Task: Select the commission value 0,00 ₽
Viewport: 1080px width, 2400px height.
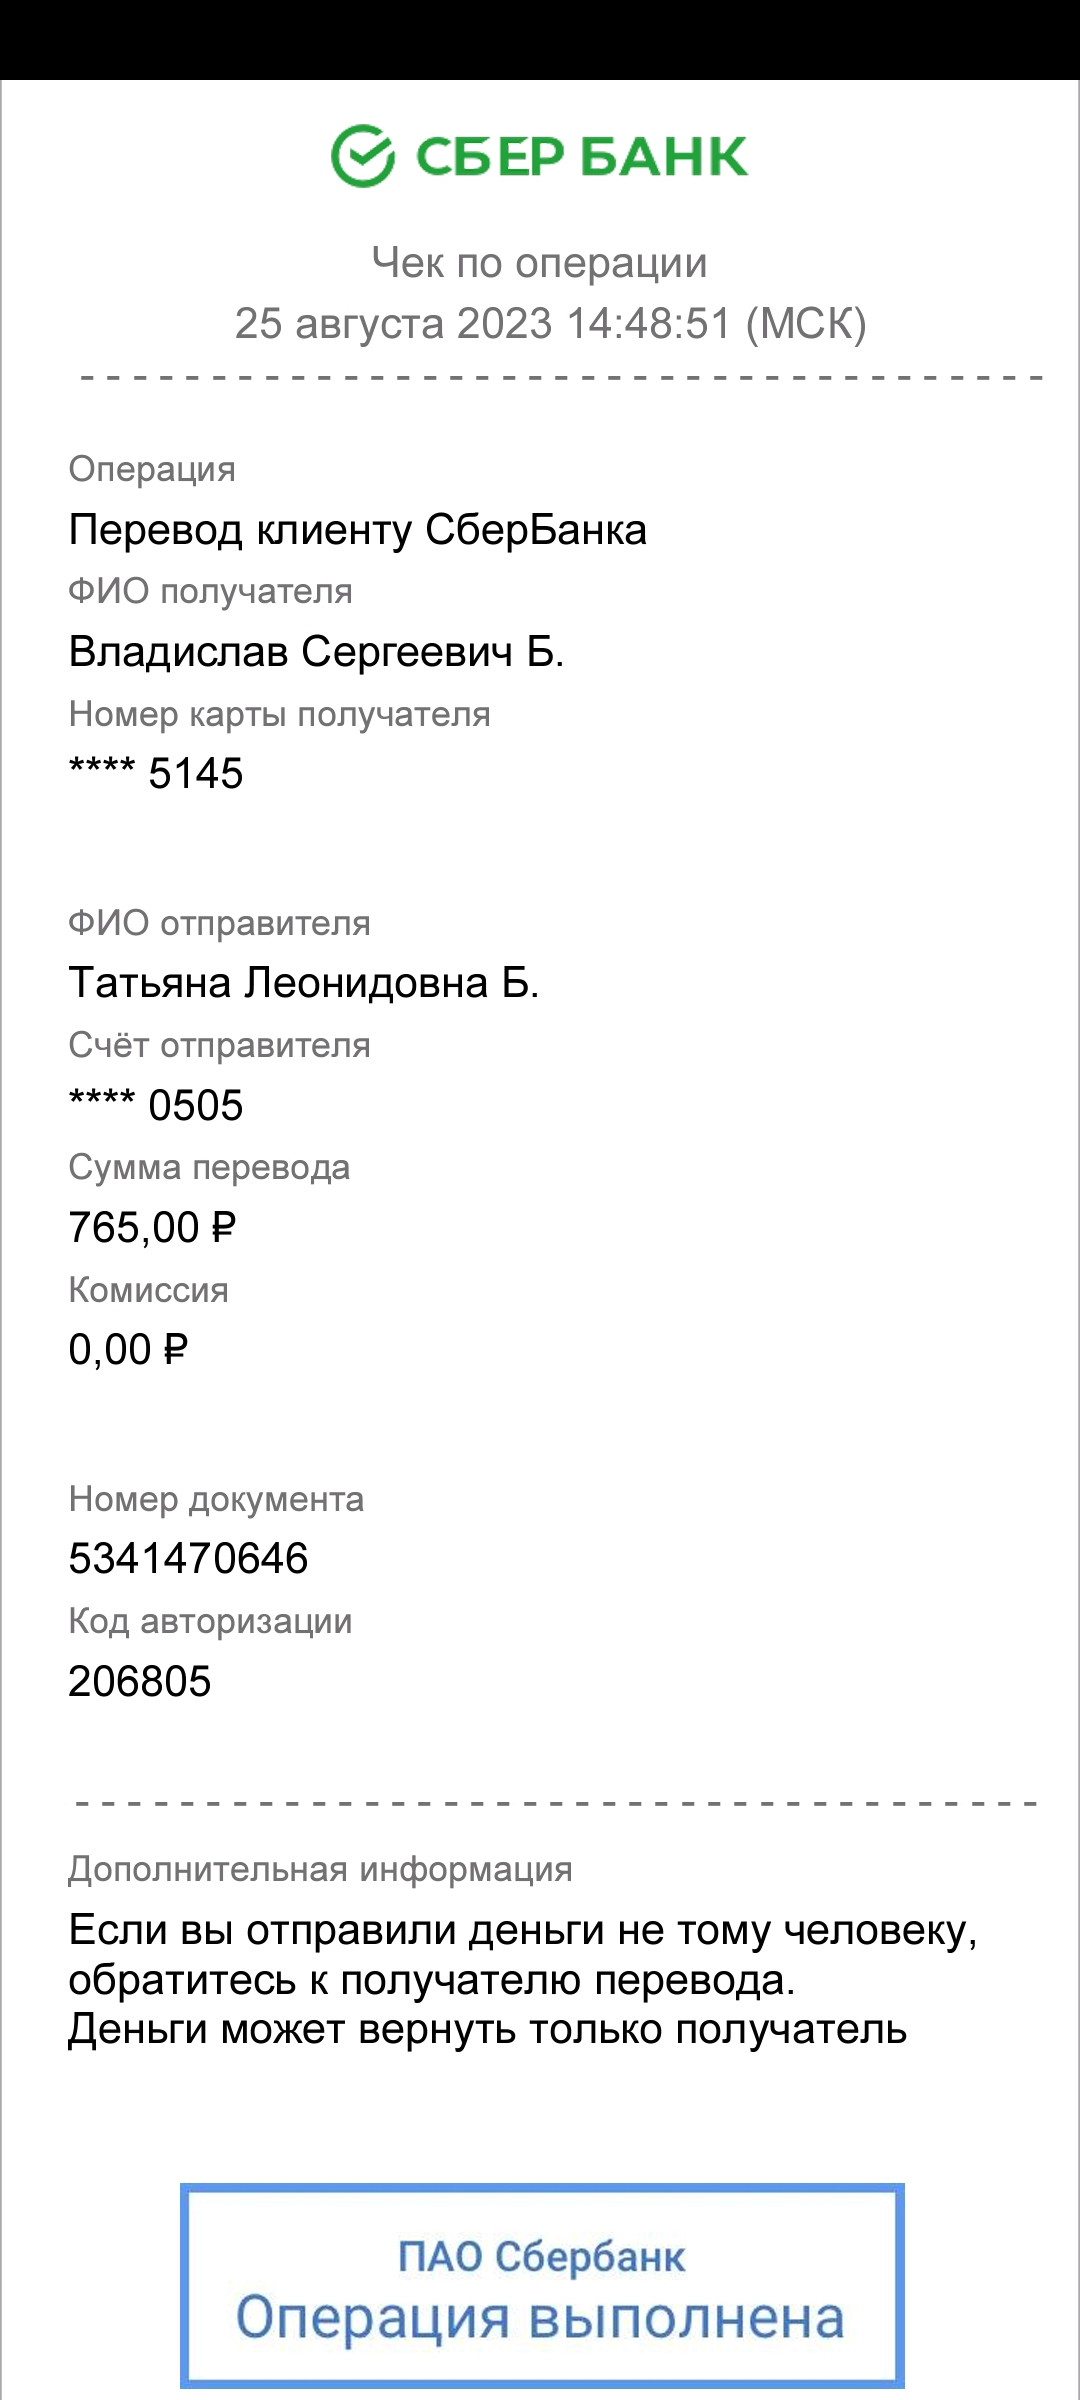Action: click(128, 1349)
